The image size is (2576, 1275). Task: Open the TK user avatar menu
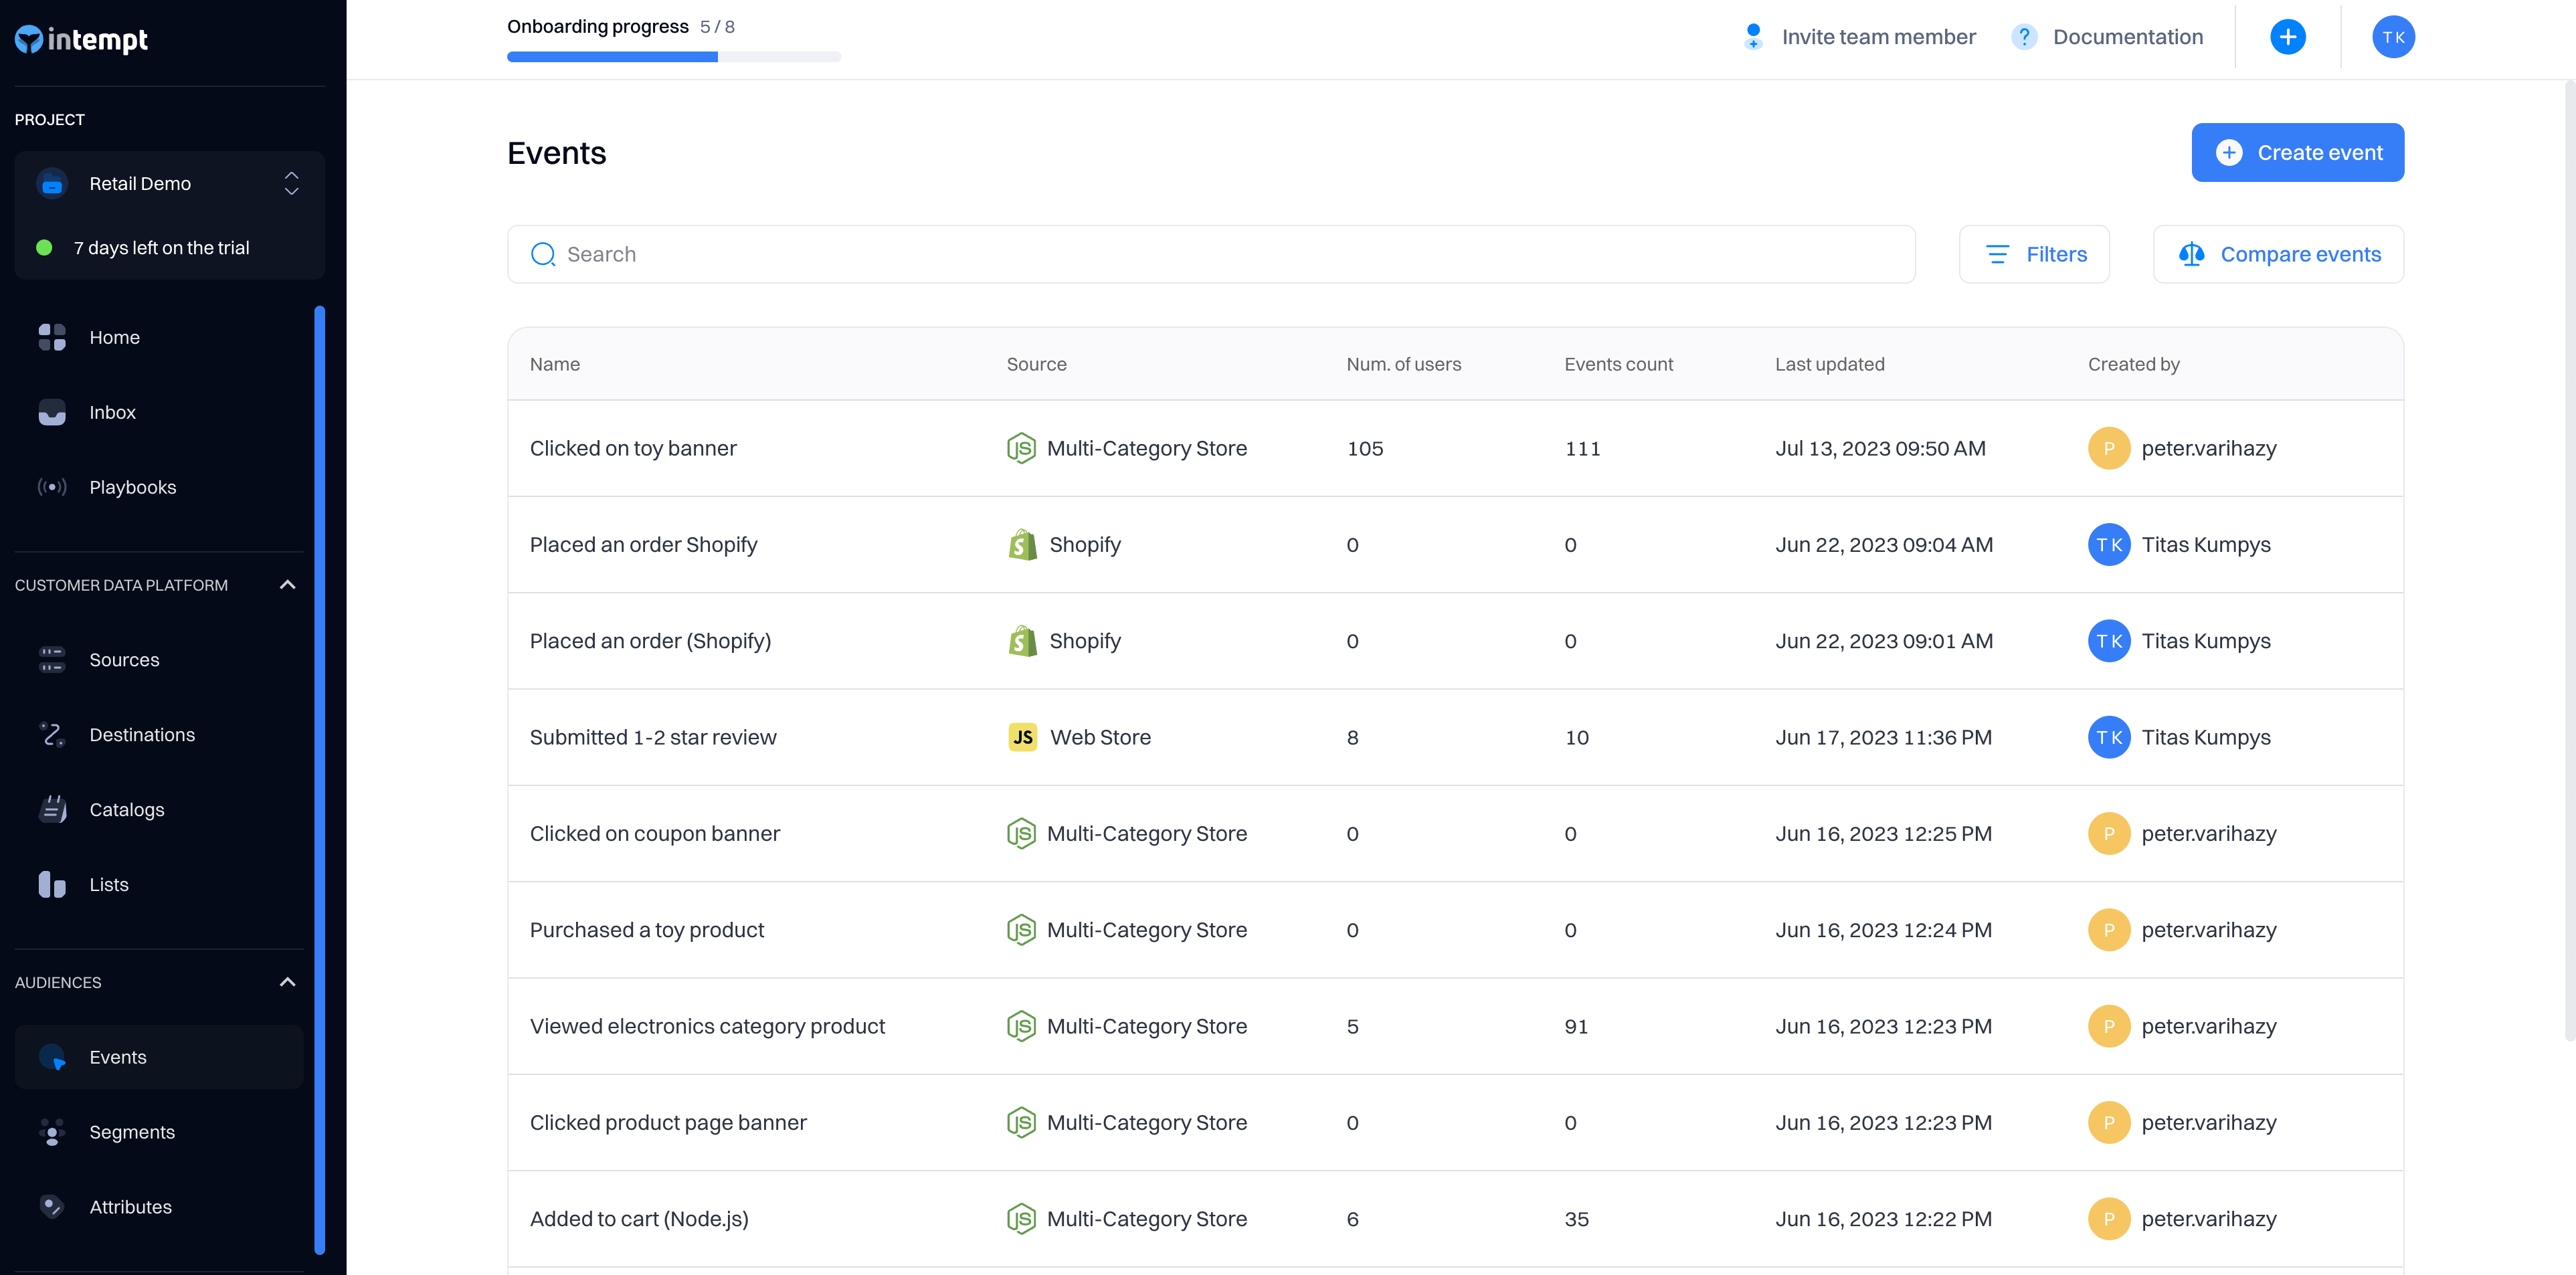[x=2393, y=37]
